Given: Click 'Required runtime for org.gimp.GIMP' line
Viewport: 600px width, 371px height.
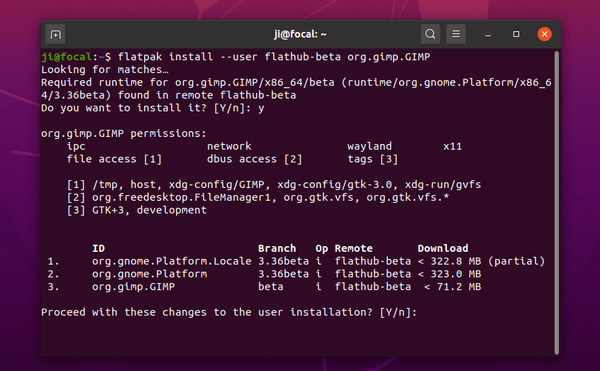Looking at the screenshot, I should [x=296, y=83].
